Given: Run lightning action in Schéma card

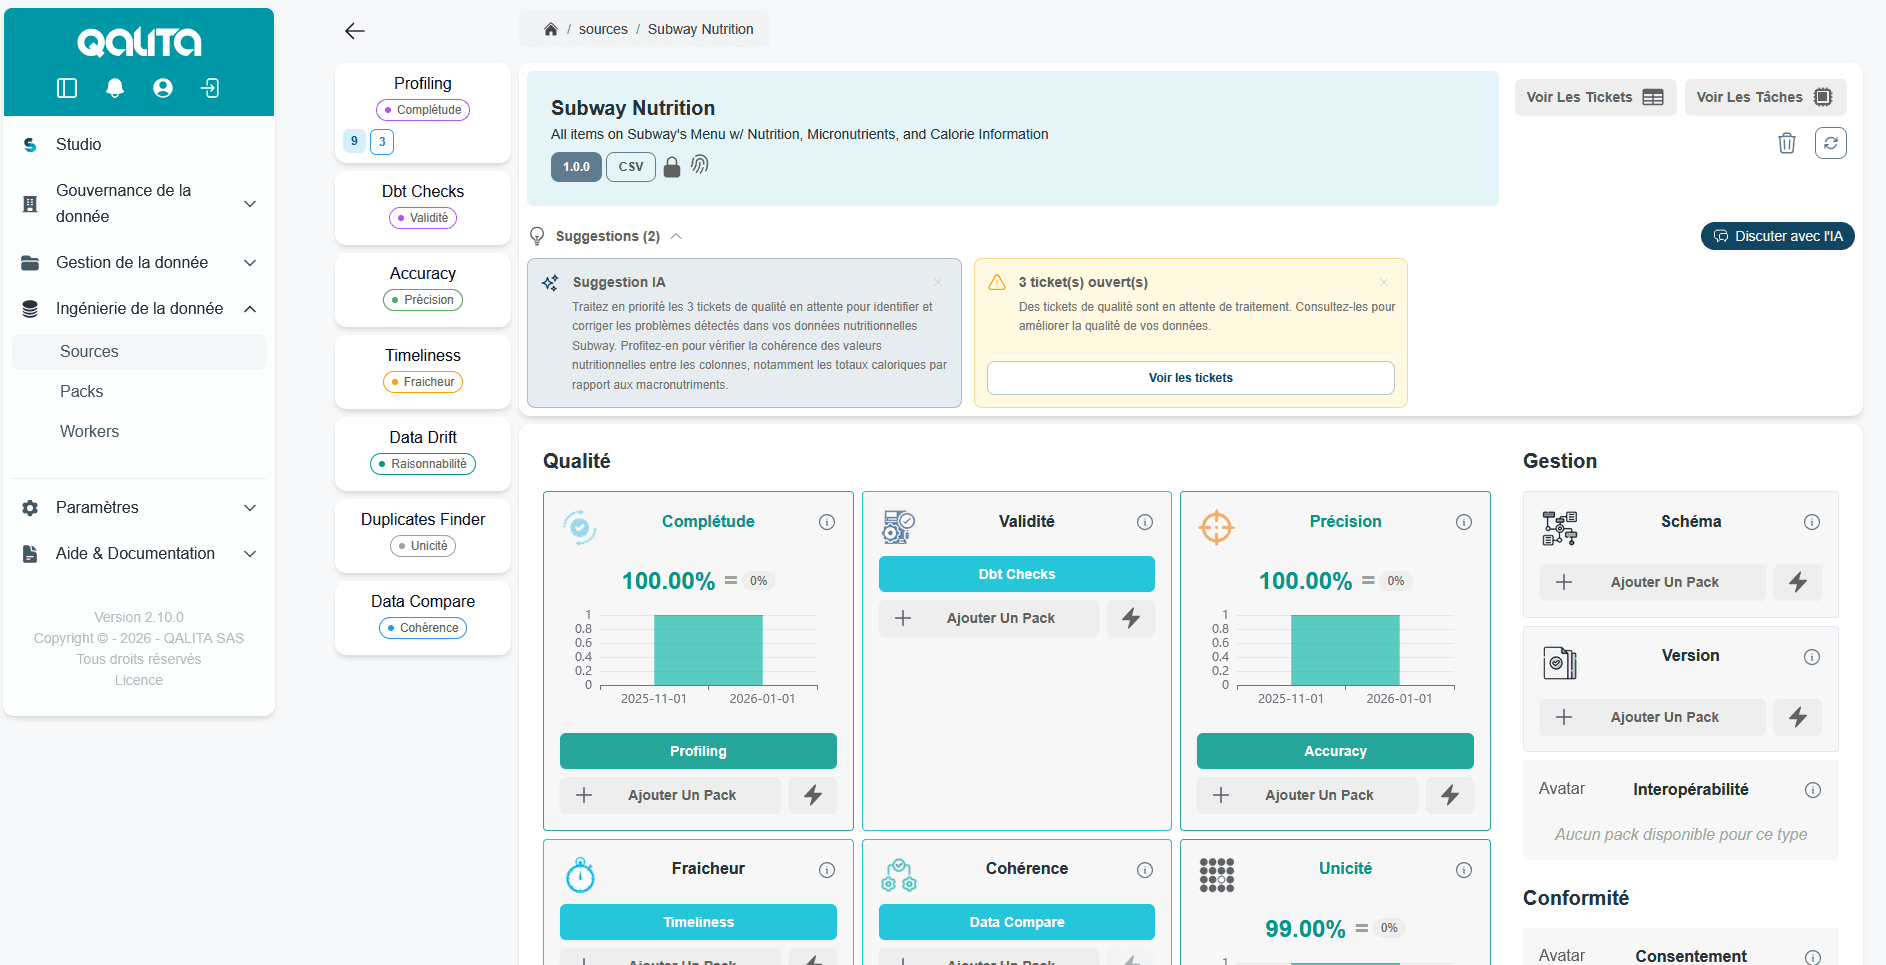Looking at the screenshot, I should [1798, 582].
